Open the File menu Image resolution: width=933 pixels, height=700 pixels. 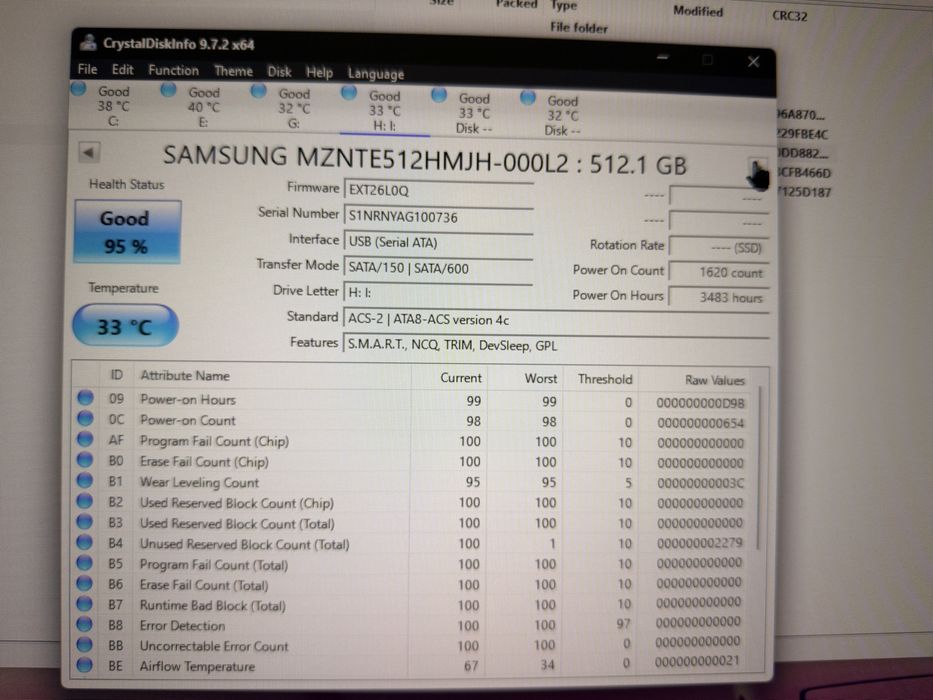point(87,69)
